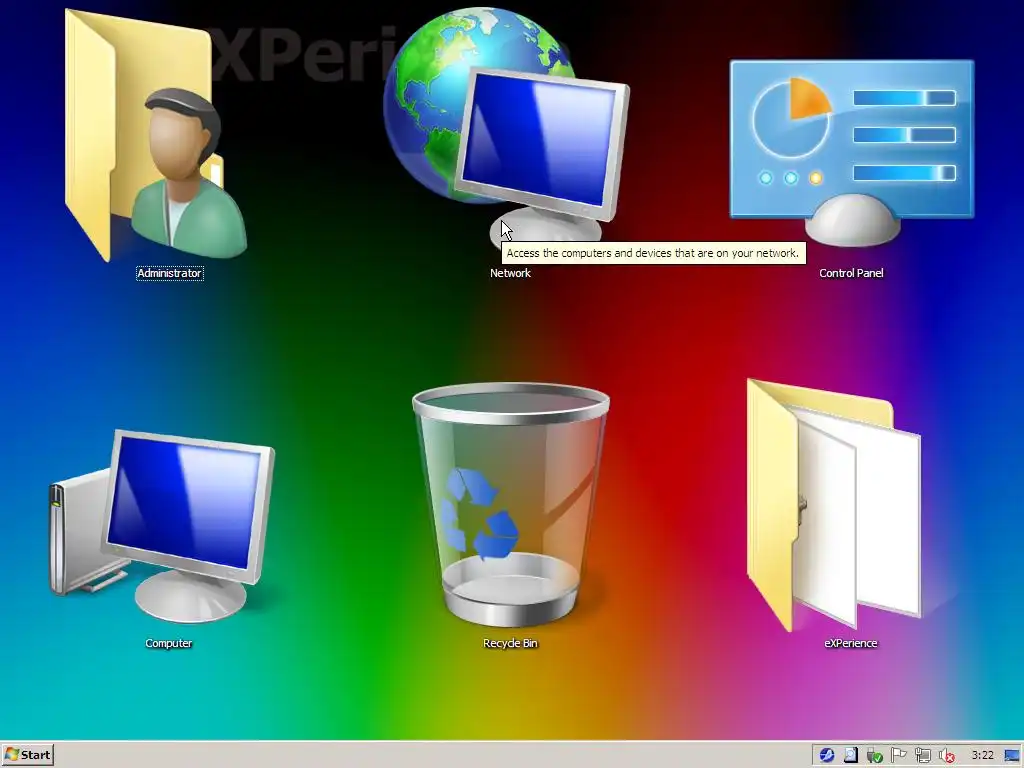Open the Action Center flag tray icon
1024x768 pixels.
(x=899, y=756)
